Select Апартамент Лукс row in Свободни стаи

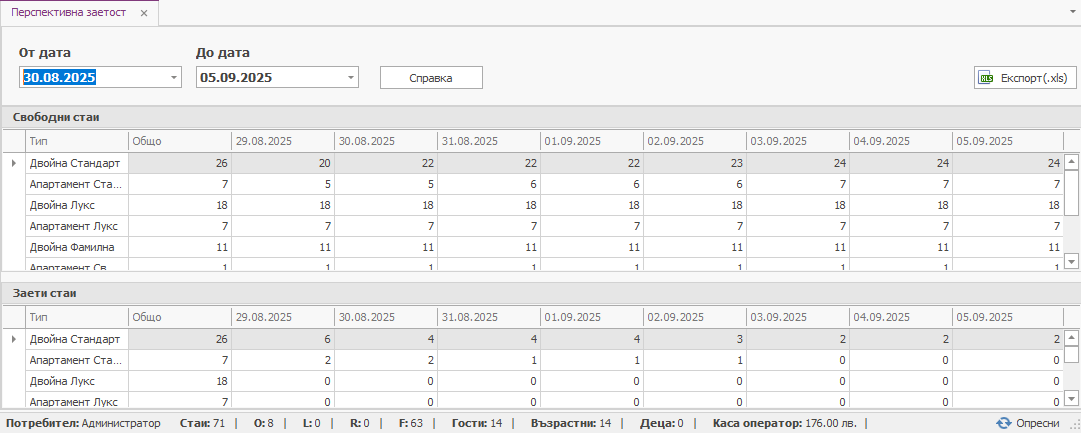pos(75,225)
